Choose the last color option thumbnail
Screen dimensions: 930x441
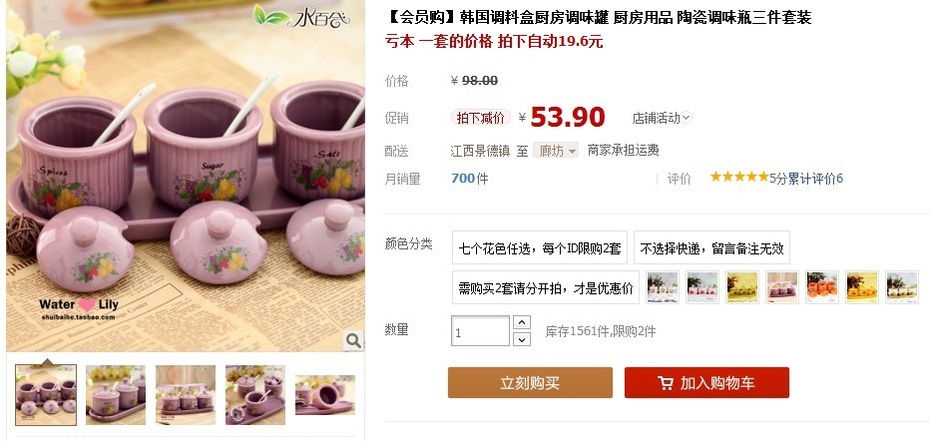pyautogui.click(x=902, y=287)
